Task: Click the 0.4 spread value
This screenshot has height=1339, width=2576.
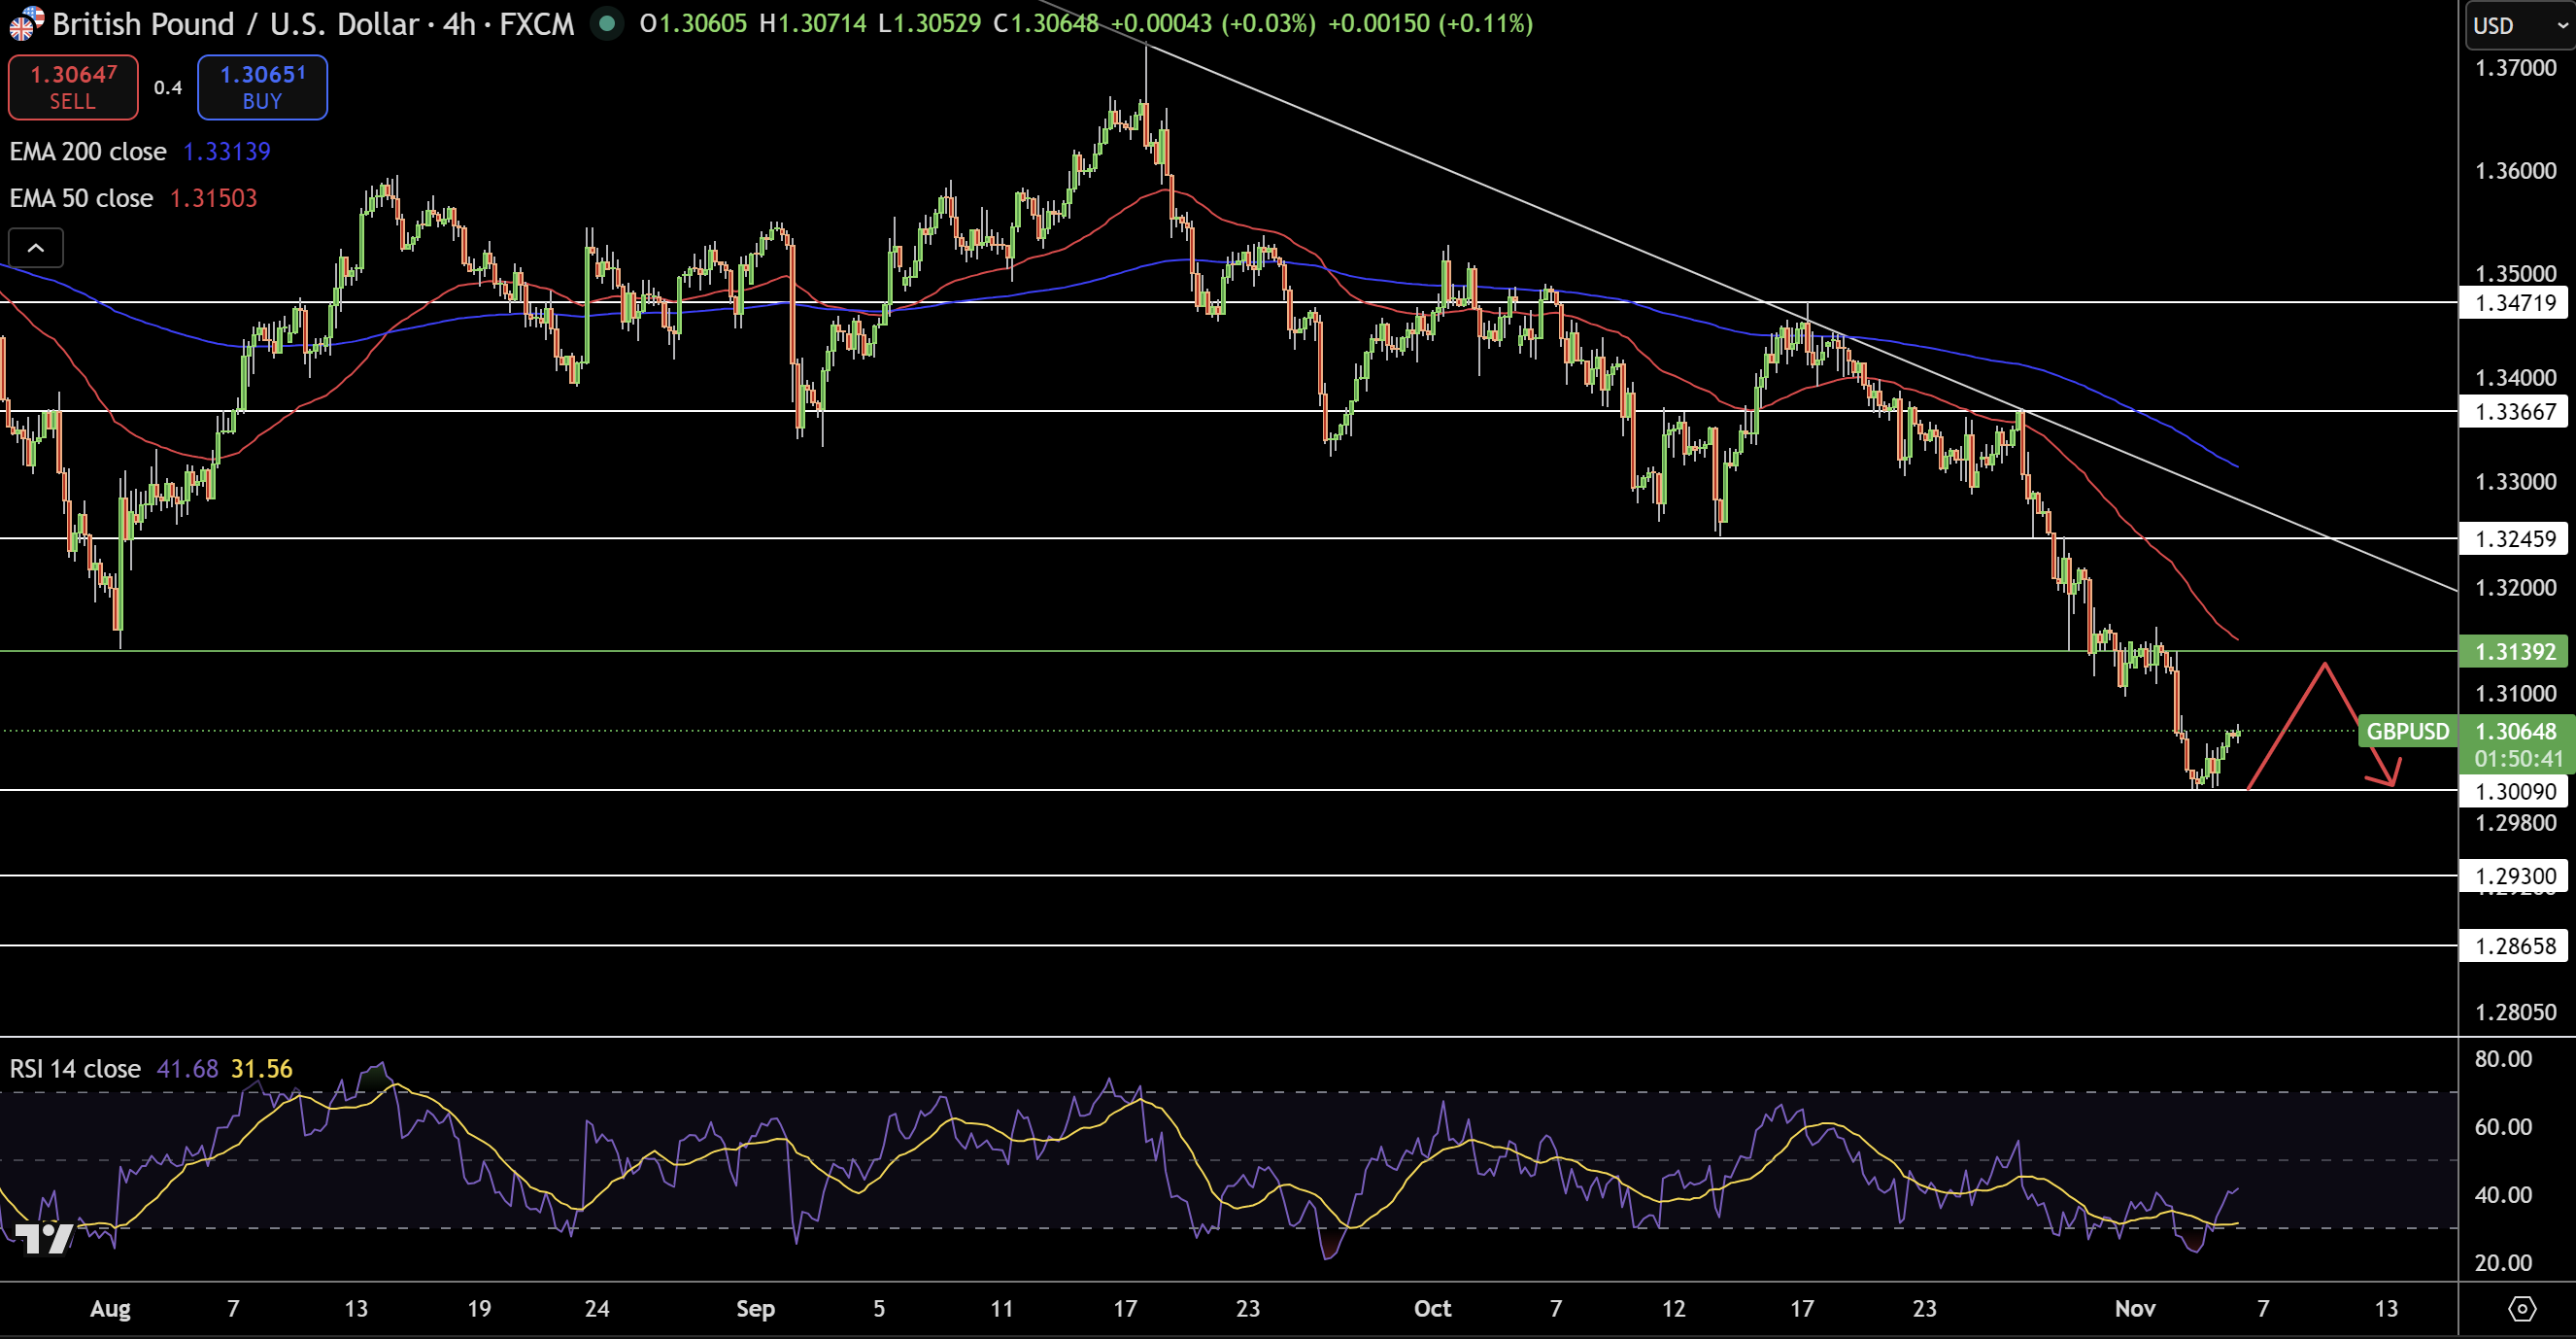Action: tap(168, 87)
